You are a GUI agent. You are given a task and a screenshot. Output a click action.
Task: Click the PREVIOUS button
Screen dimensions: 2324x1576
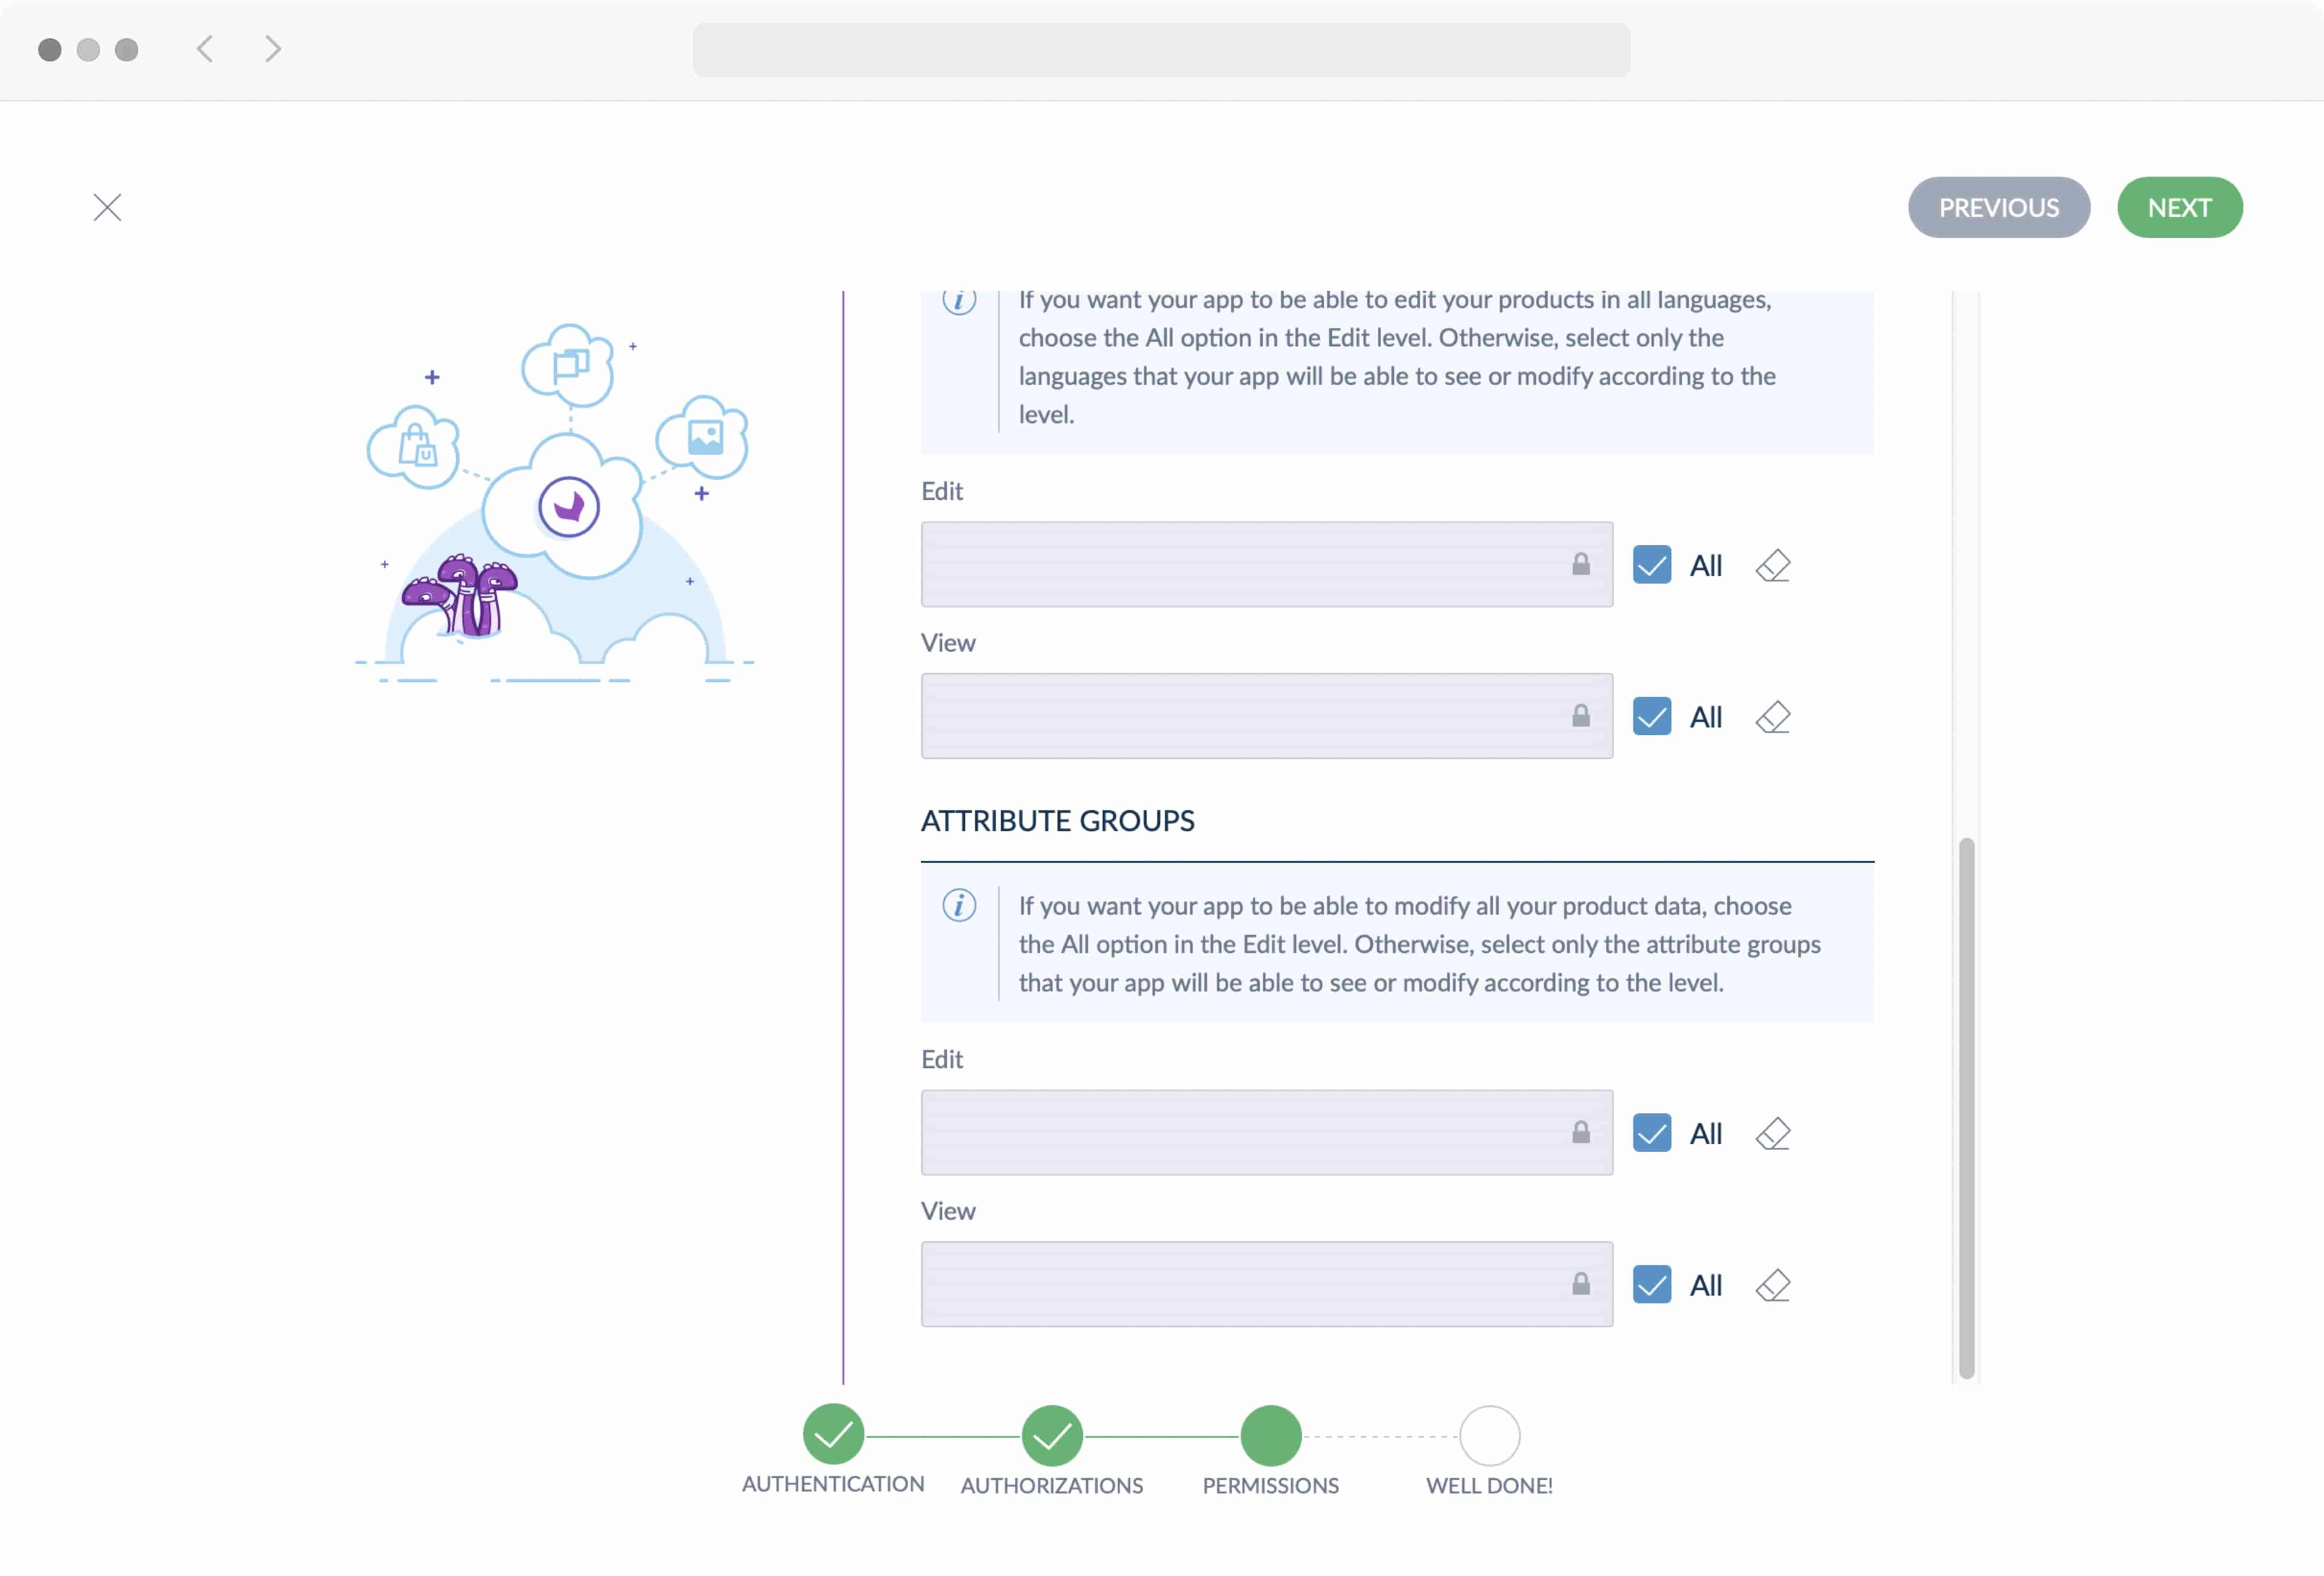pyautogui.click(x=1998, y=207)
